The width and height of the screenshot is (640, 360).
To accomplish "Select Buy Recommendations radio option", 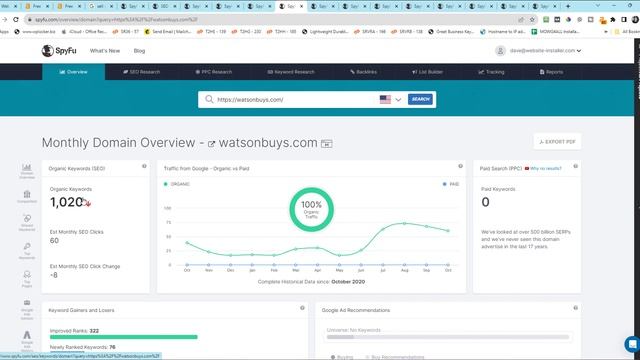I will [x=395, y=357].
